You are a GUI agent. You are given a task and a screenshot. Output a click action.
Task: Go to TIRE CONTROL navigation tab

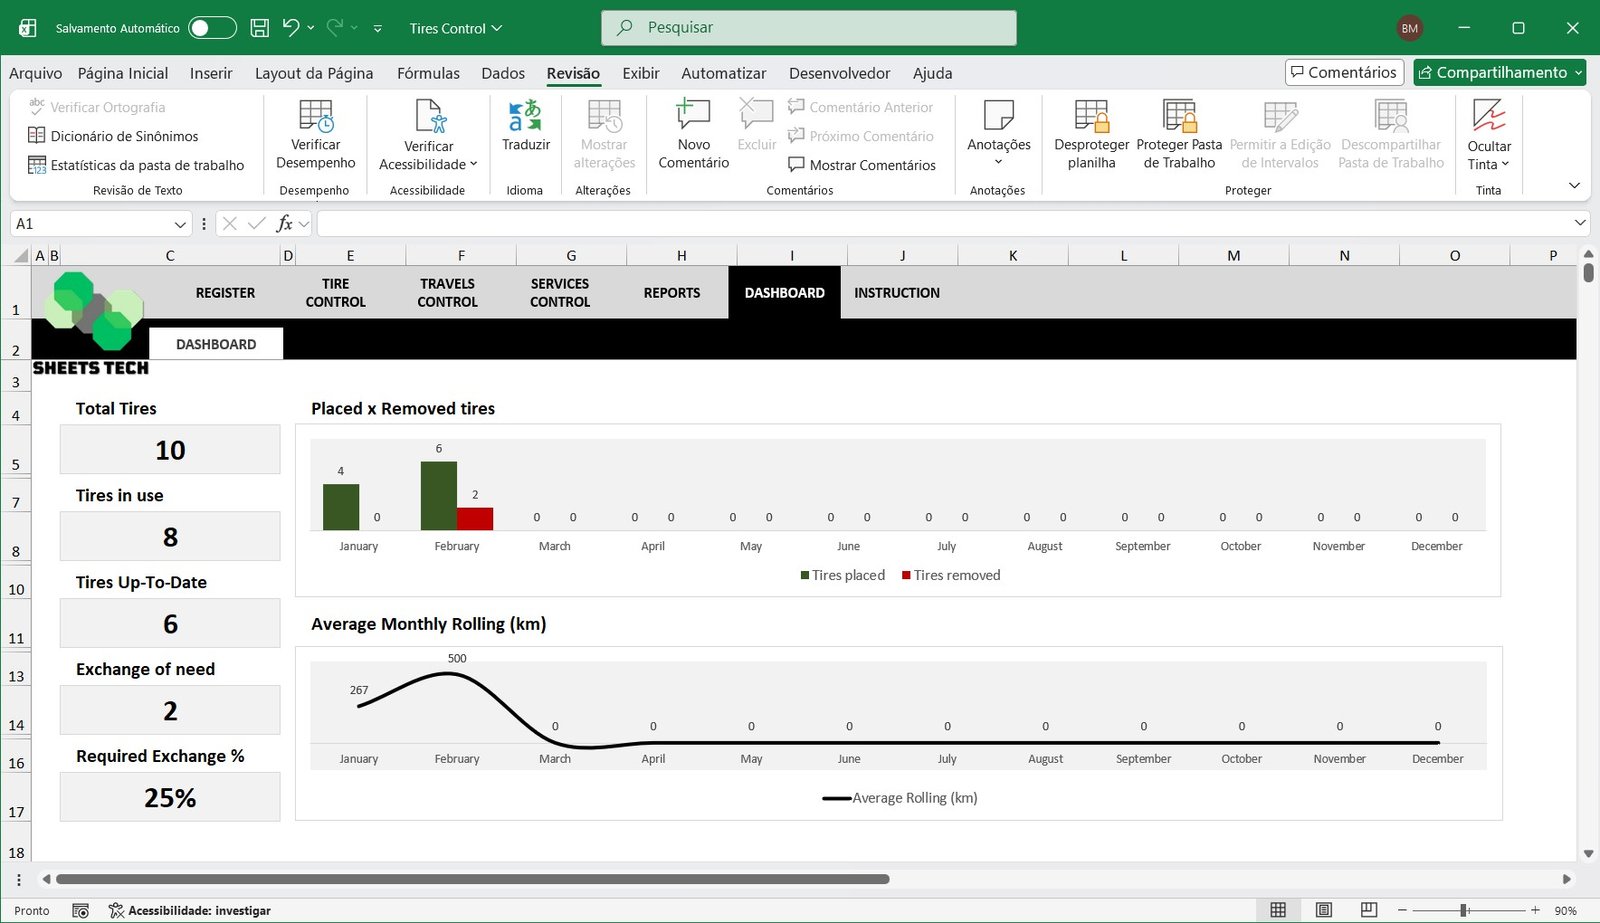(336, 293)
